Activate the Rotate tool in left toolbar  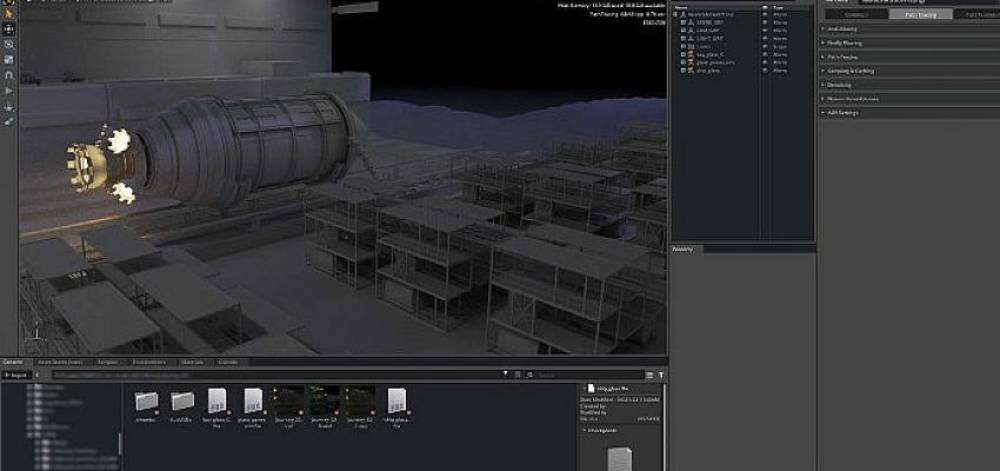click(x=9, y=44)
